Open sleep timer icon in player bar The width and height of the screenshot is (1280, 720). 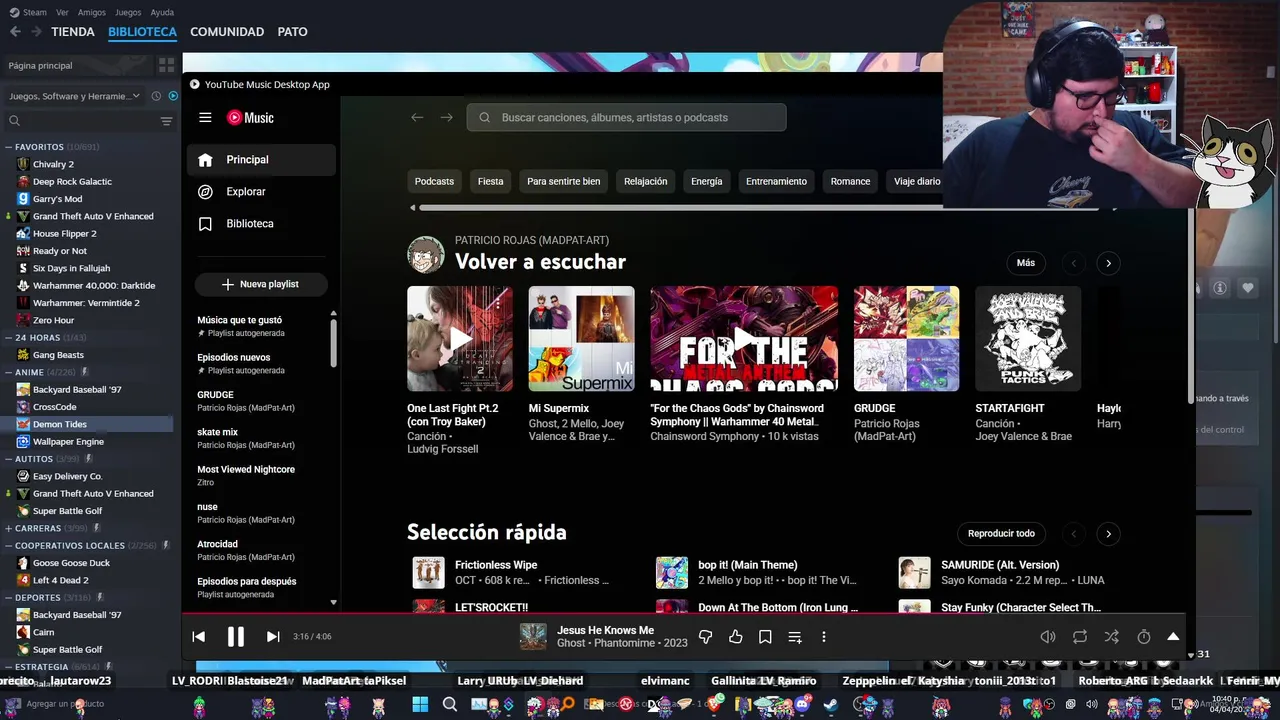(x=1144, y=636)
